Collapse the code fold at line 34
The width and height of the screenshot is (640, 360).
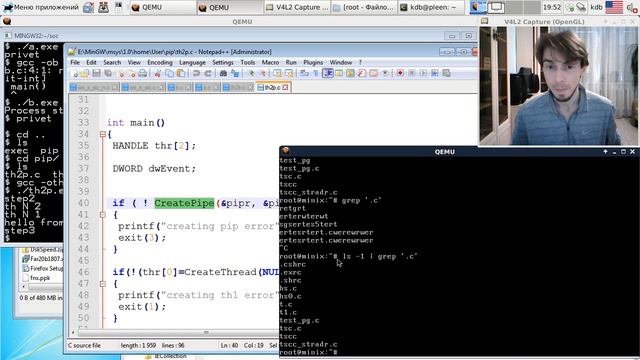[103, 134]
